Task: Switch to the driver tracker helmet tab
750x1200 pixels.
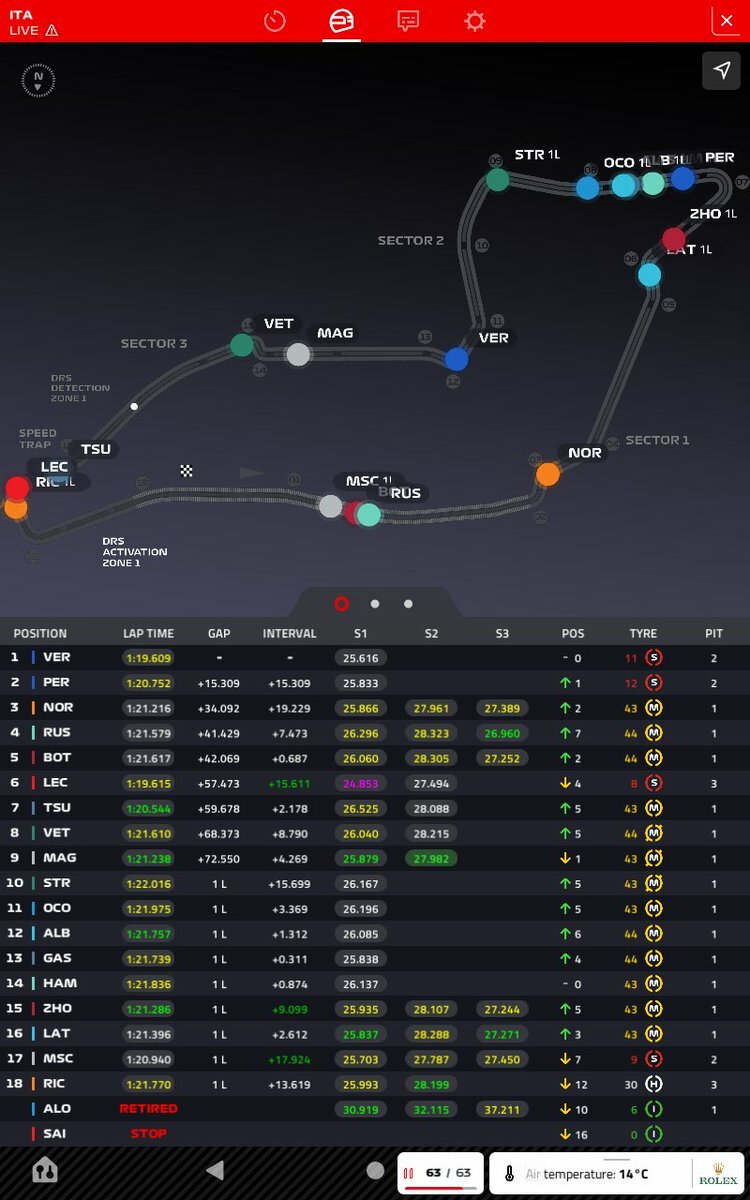Action: click(x=342, y=20)
